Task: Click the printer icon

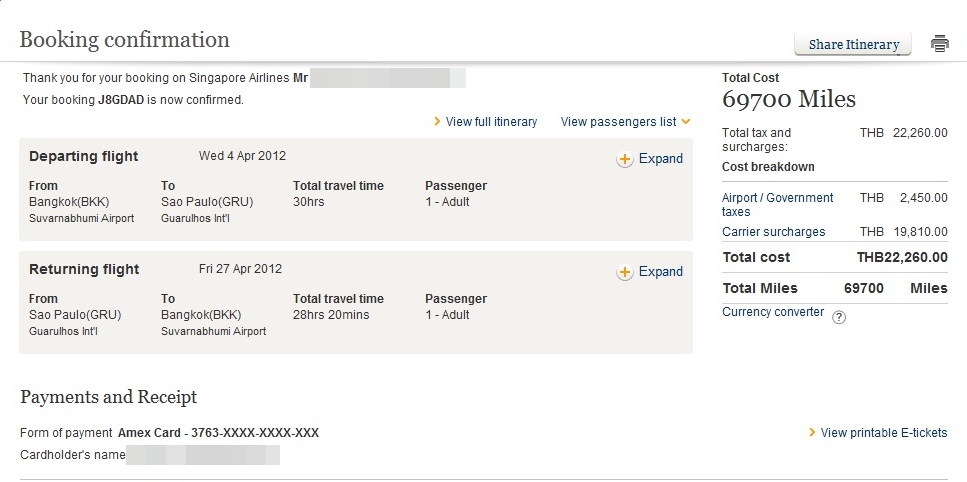Action: (939, 44)
